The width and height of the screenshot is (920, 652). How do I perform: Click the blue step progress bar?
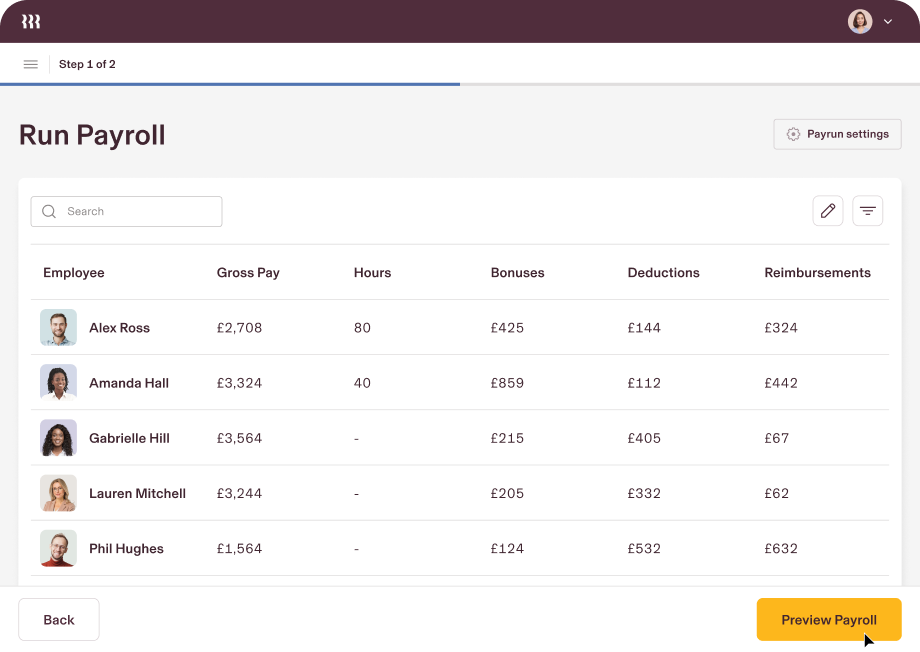[x=230, y=86]
